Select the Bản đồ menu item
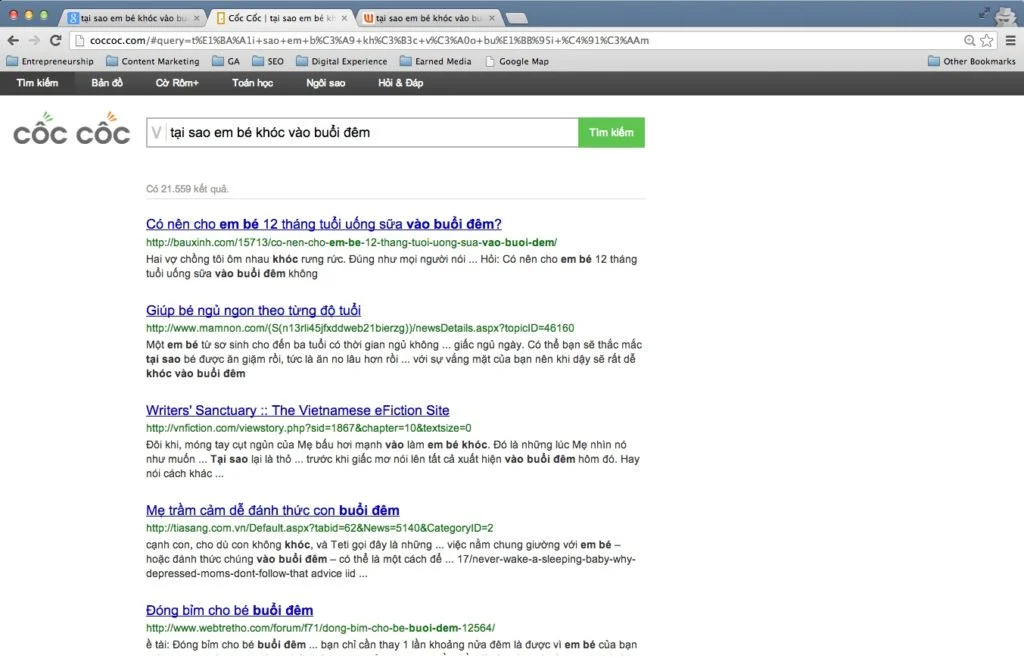1024x665 pixels. click(x=107, y=83)
